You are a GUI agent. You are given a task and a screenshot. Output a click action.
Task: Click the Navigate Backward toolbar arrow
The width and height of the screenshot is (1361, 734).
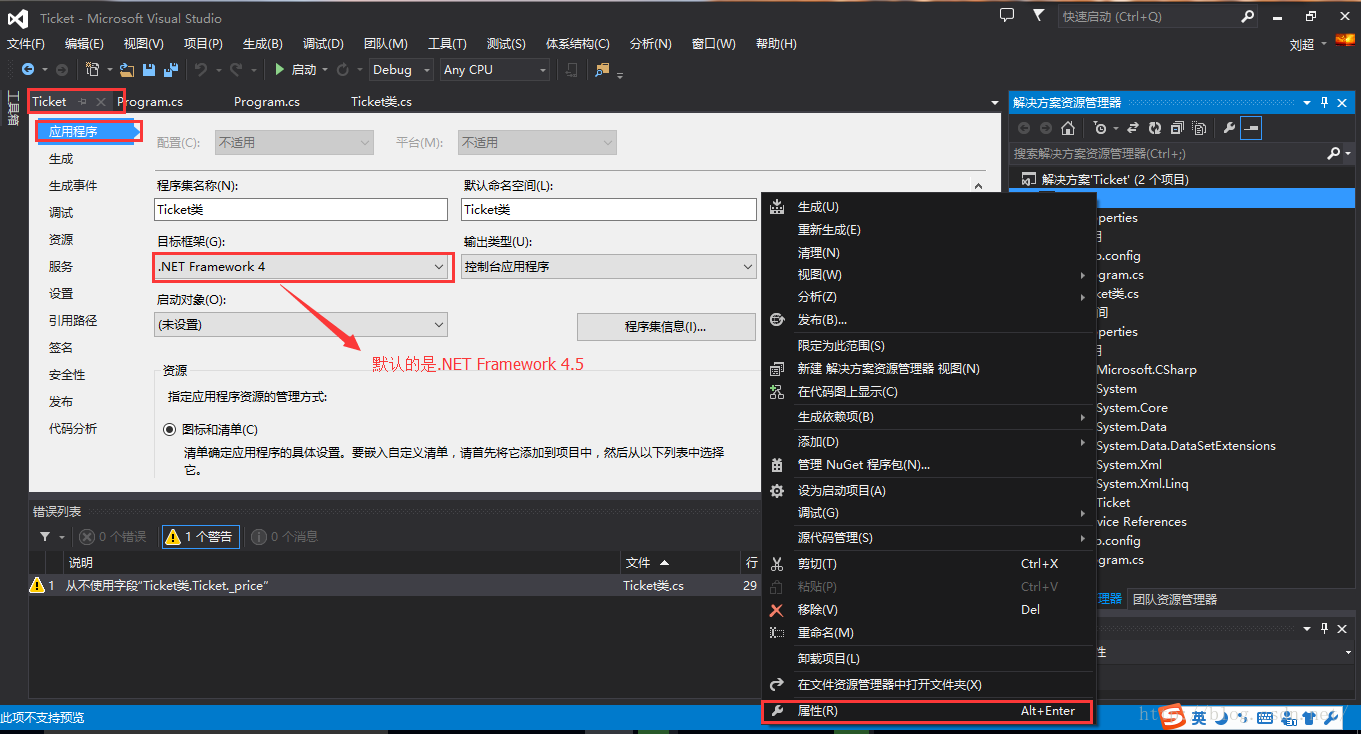pyautogui.click(x=28, y=70)
